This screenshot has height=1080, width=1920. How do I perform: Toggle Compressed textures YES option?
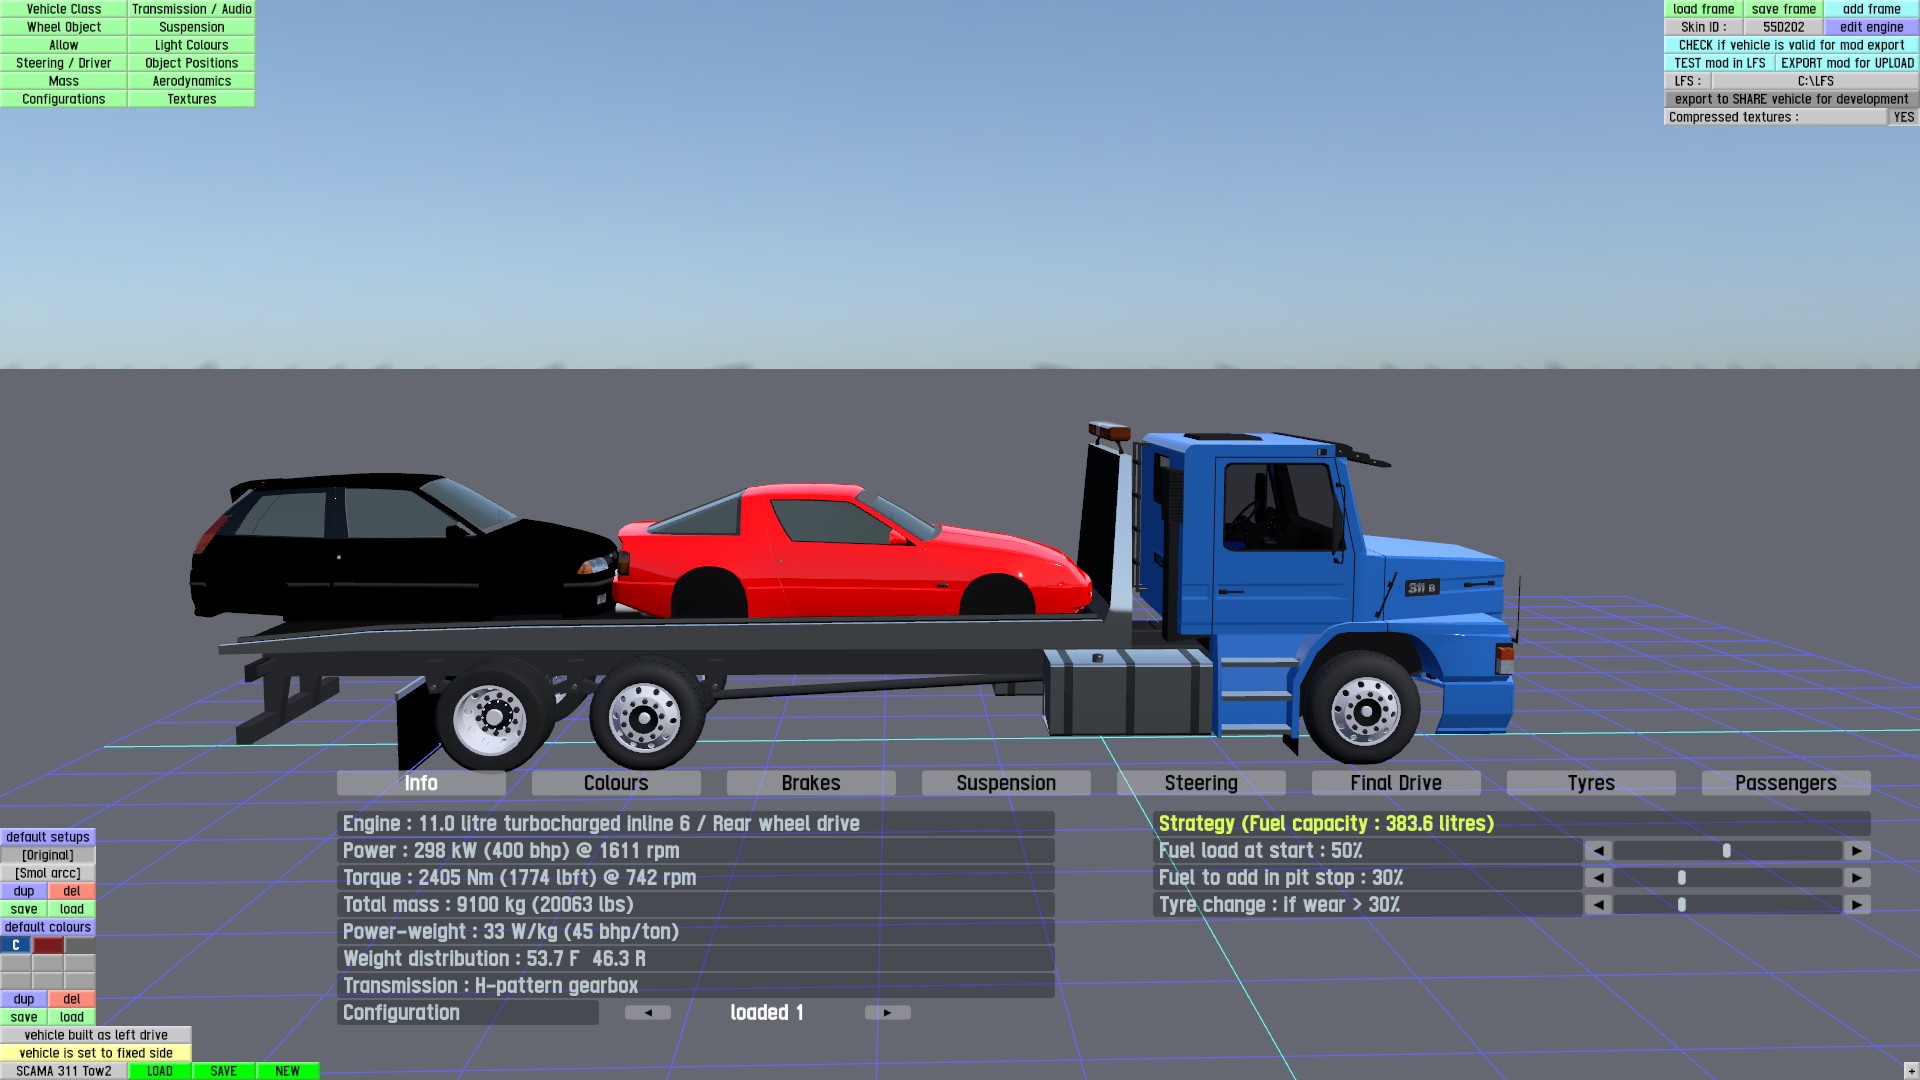pos(1903,117)
